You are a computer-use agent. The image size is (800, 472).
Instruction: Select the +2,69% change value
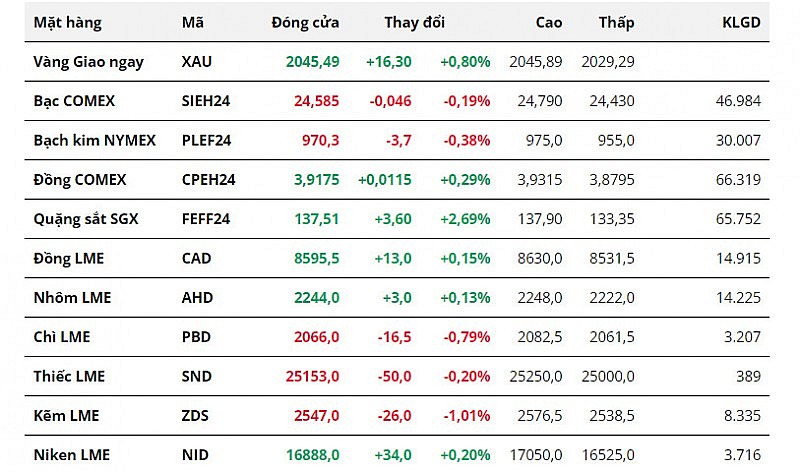coord(465,219)
